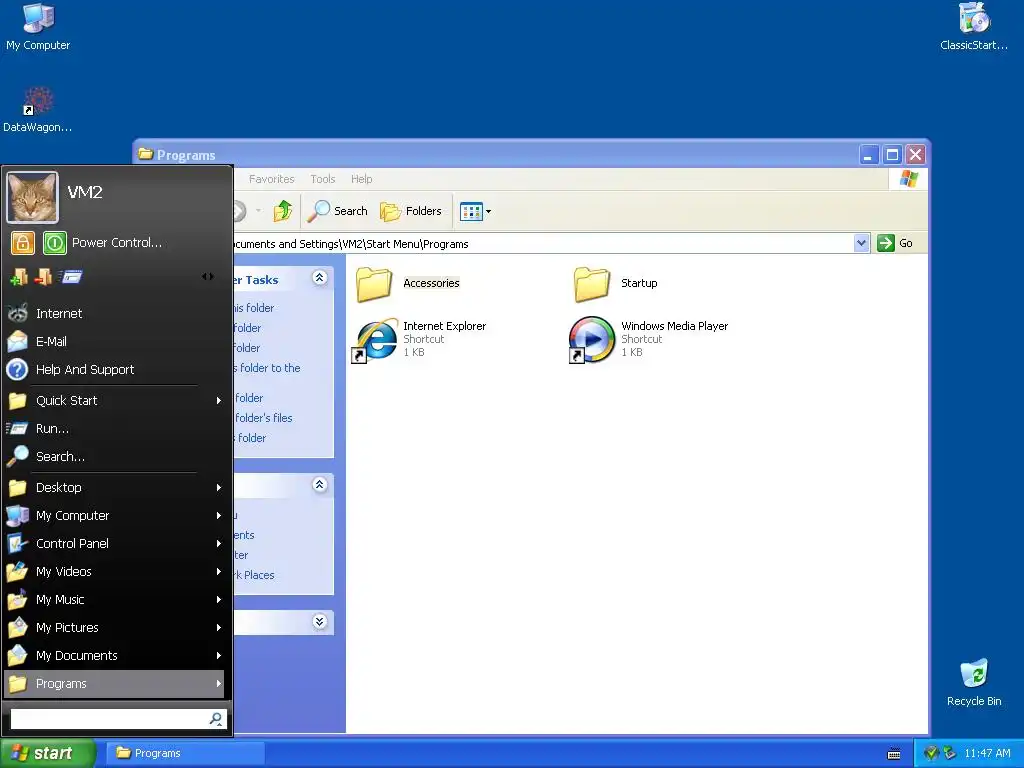Image resolution: width=1024 pixels, height=768 pixels.
Task: Collapse the Folder Tasks panel chevron
Action: click(319, 278)
